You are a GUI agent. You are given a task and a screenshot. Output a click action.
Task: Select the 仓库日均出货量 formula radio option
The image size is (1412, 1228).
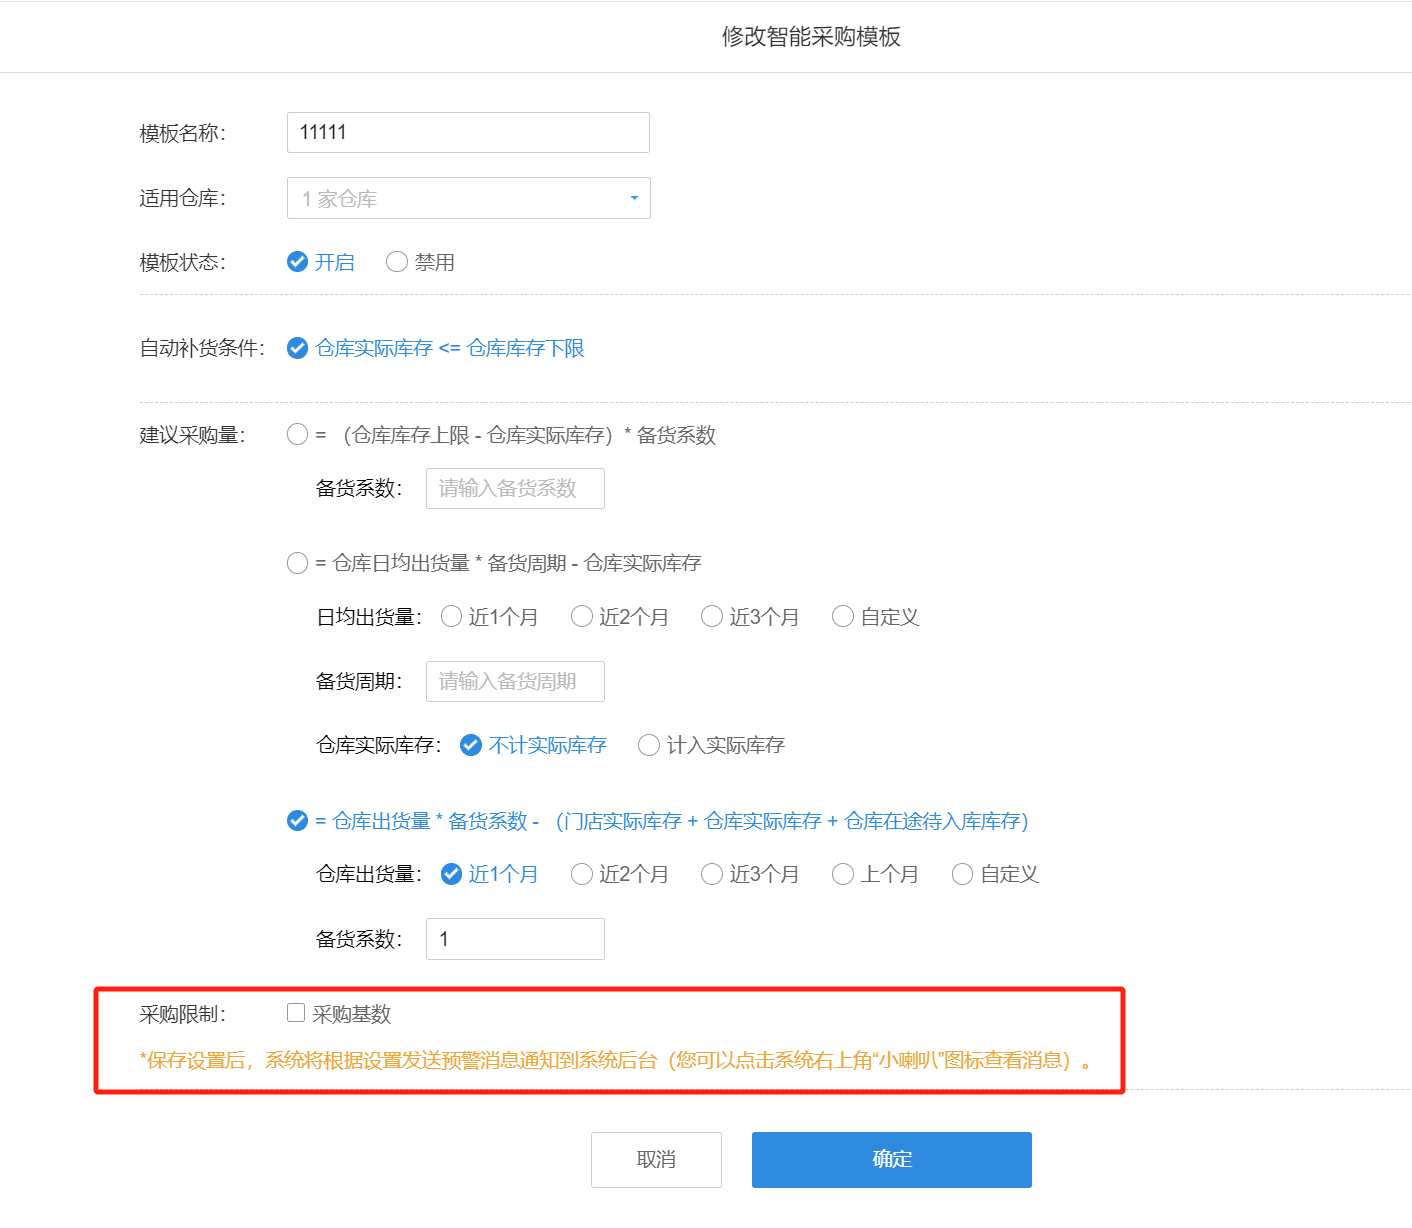(298, 563)
